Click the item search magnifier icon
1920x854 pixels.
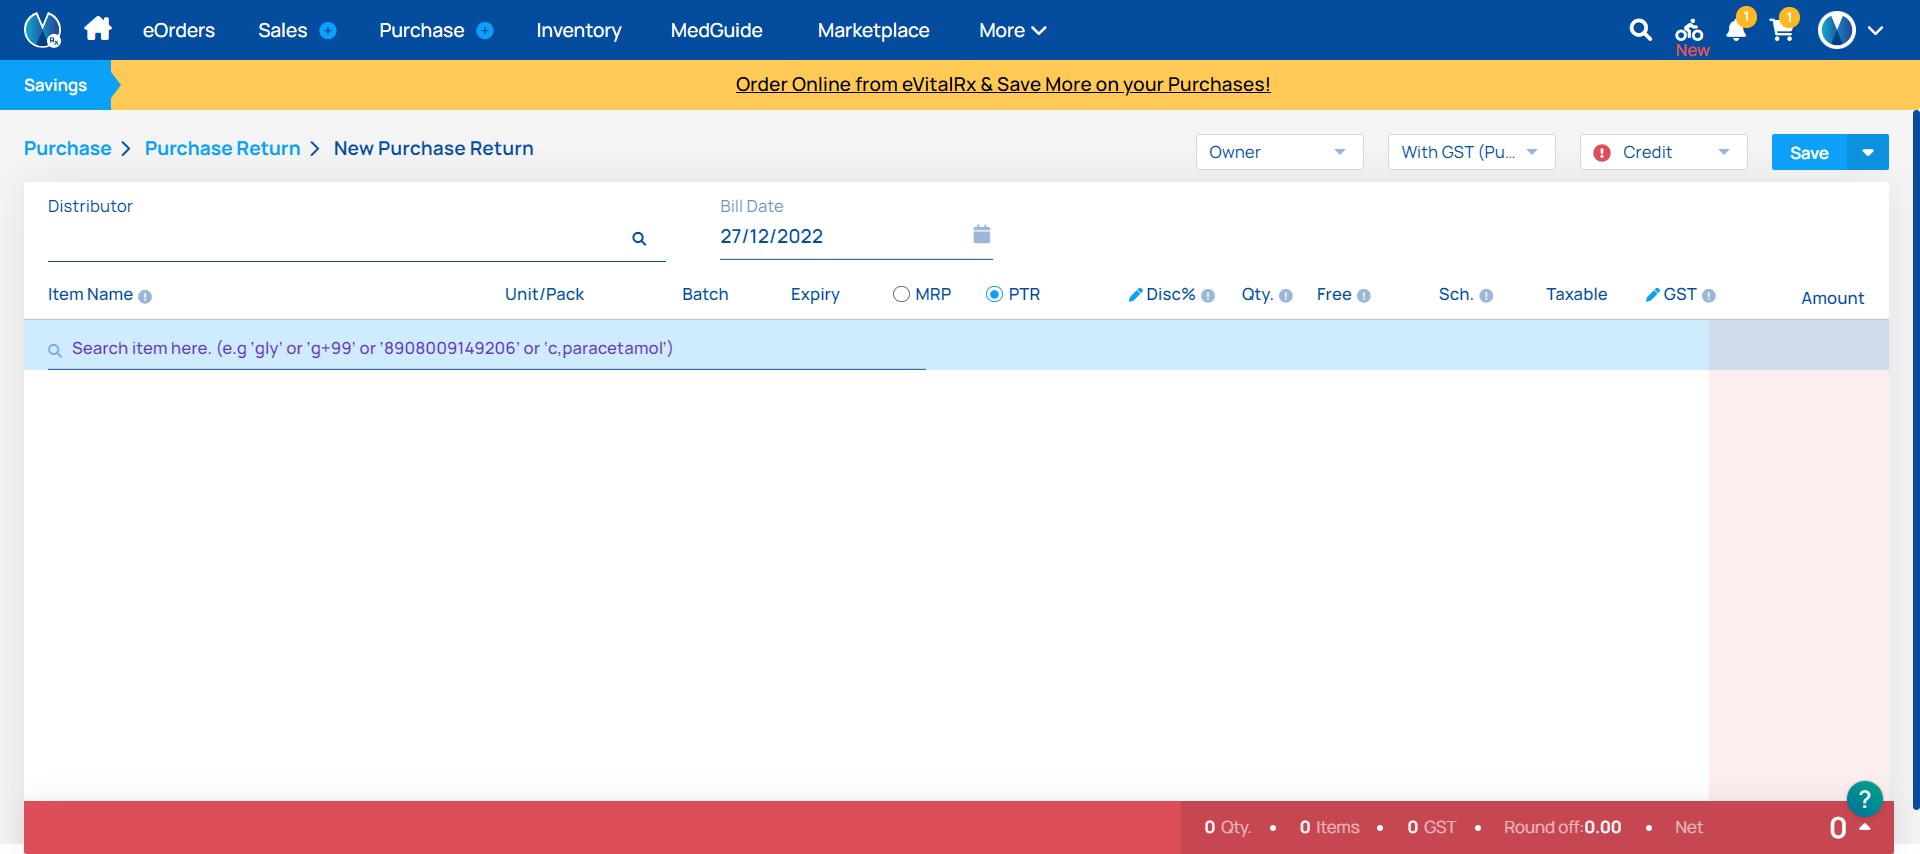tap(55, 350)
